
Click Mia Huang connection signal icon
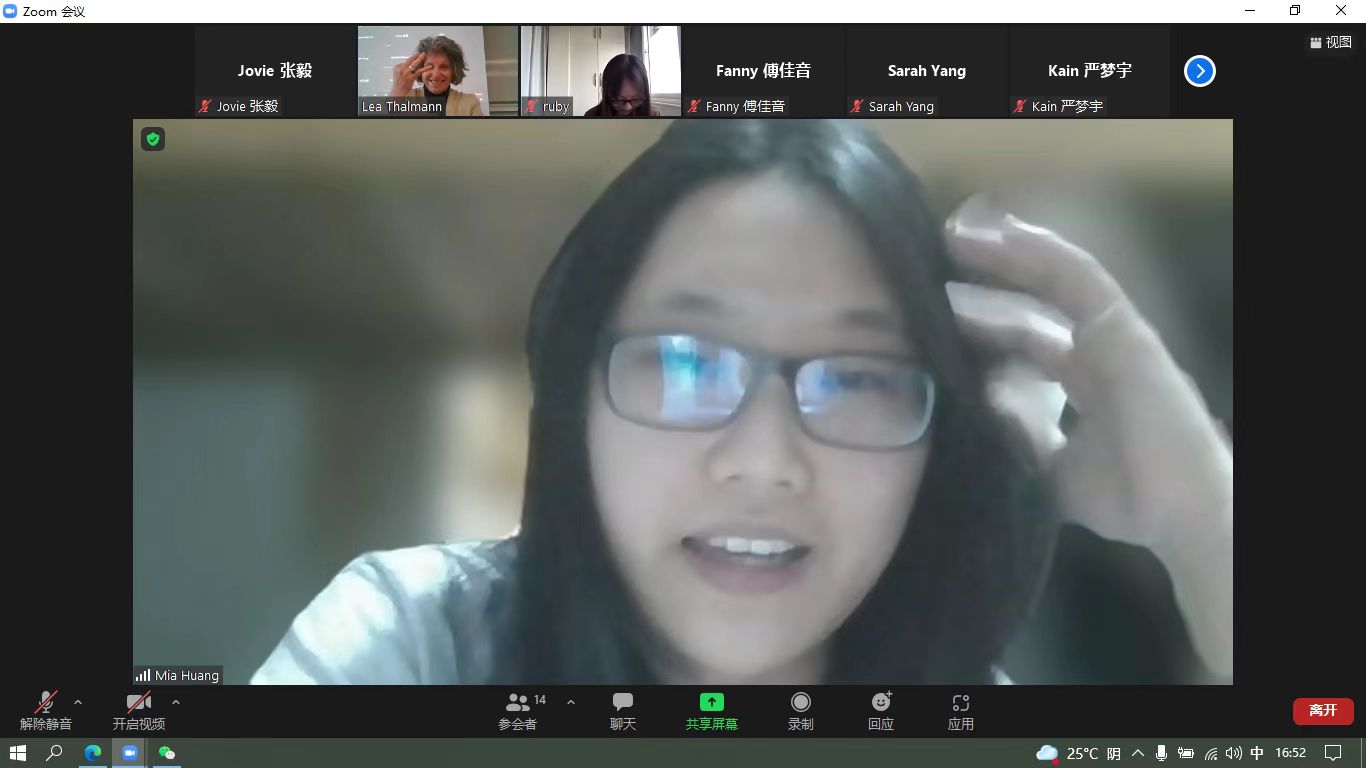click(x=143, y=676)
